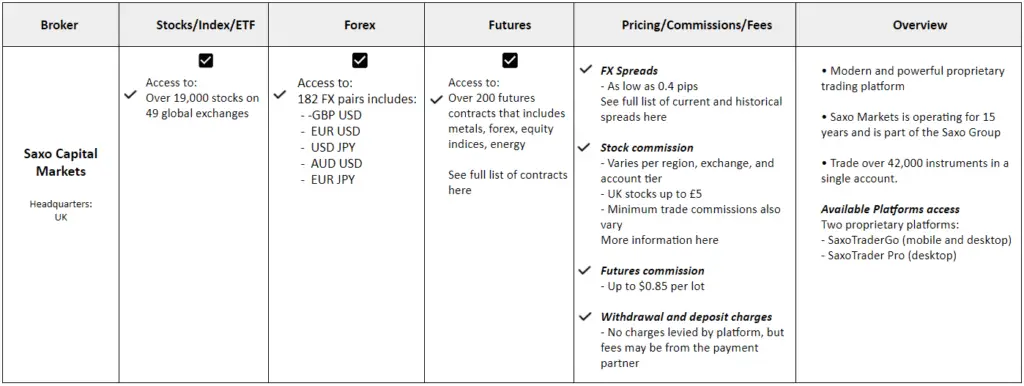Click checkmark beside FX Spreads
1024x386 pixels.
pyautogui.click(x=586, y=70)
